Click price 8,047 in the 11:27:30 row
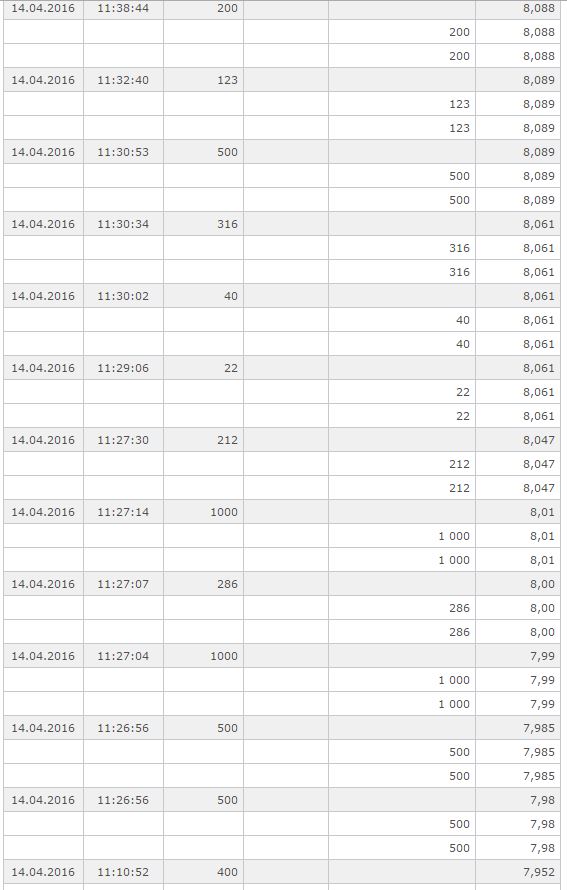This screenshot has height=890, width=567. (539, 440)
